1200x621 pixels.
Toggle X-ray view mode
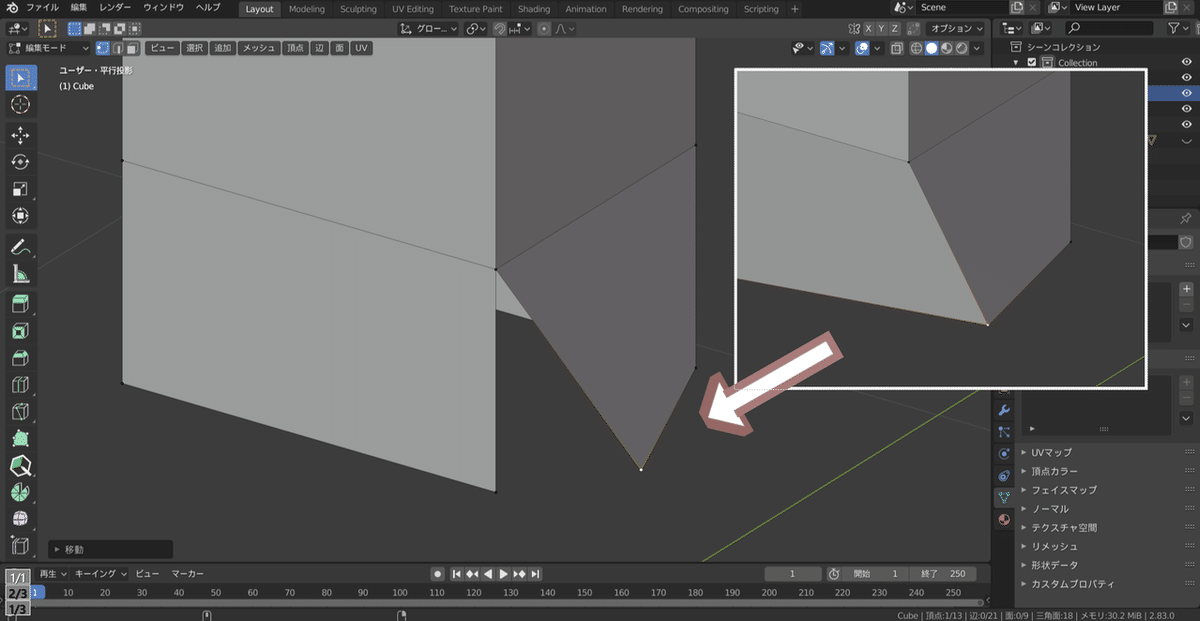[896, 48]
